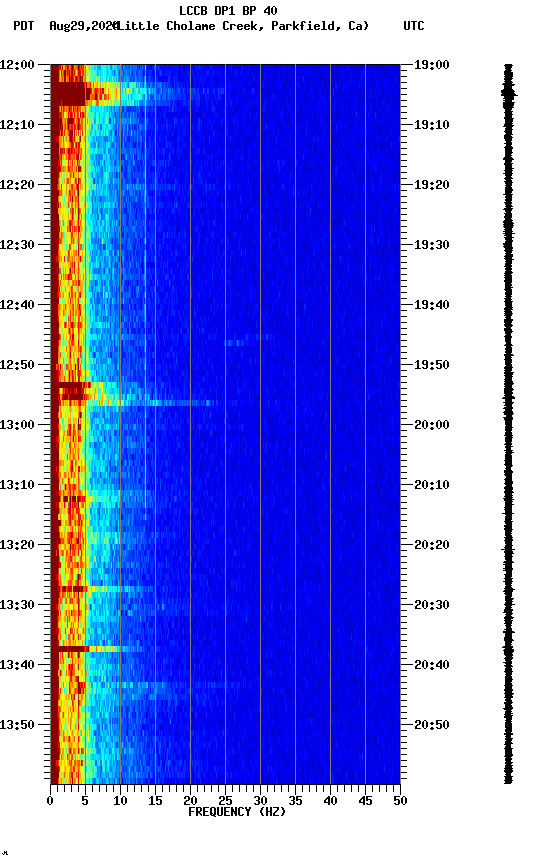Click the 'FREQUENCY (HZ)' axis label

point(237,812)
